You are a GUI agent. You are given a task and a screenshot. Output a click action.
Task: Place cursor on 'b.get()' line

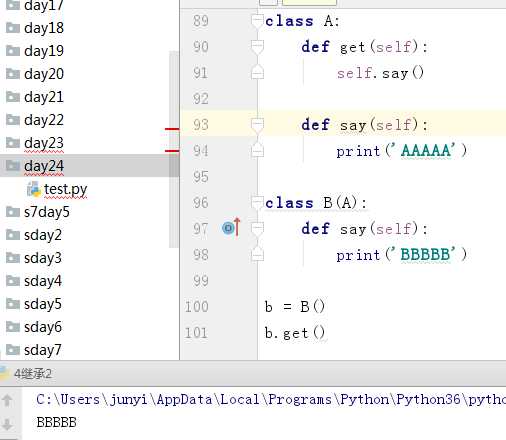click(x=295, y=332)
